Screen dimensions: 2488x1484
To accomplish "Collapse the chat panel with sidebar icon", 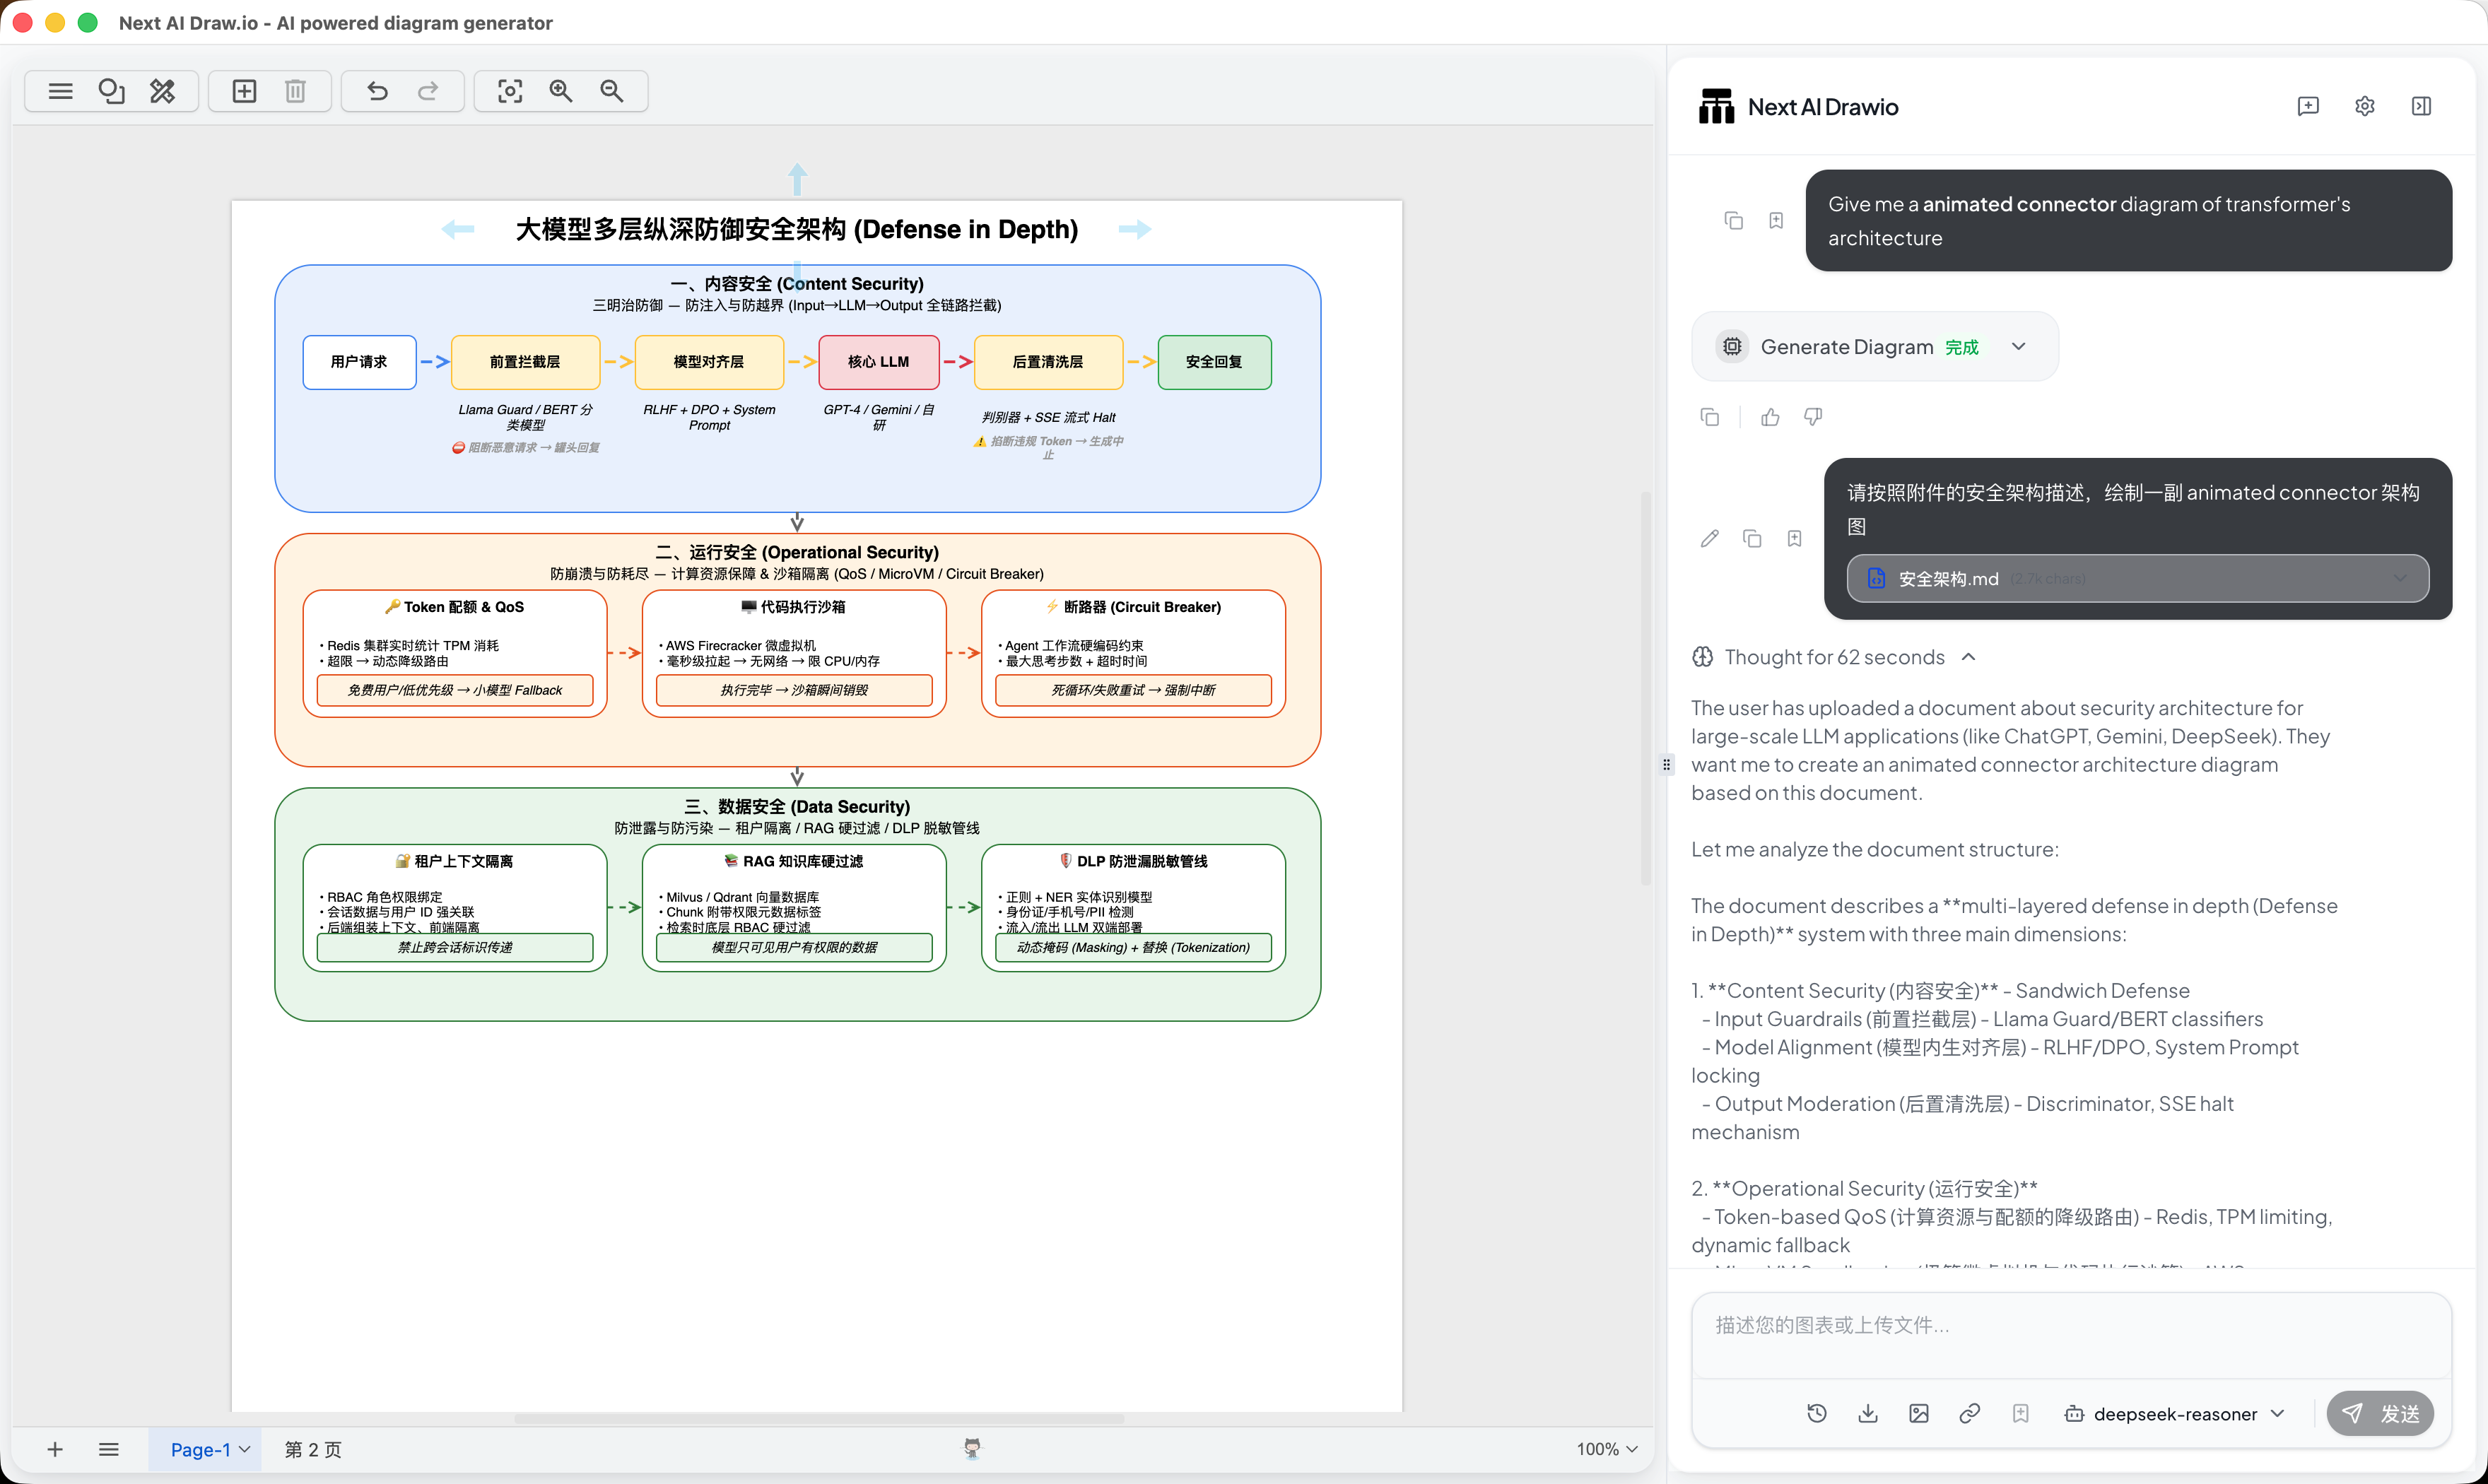I will pos(2421,106).
